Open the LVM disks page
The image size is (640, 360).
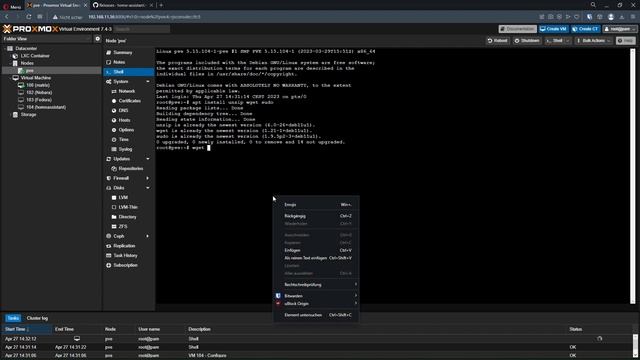point(123,198)
